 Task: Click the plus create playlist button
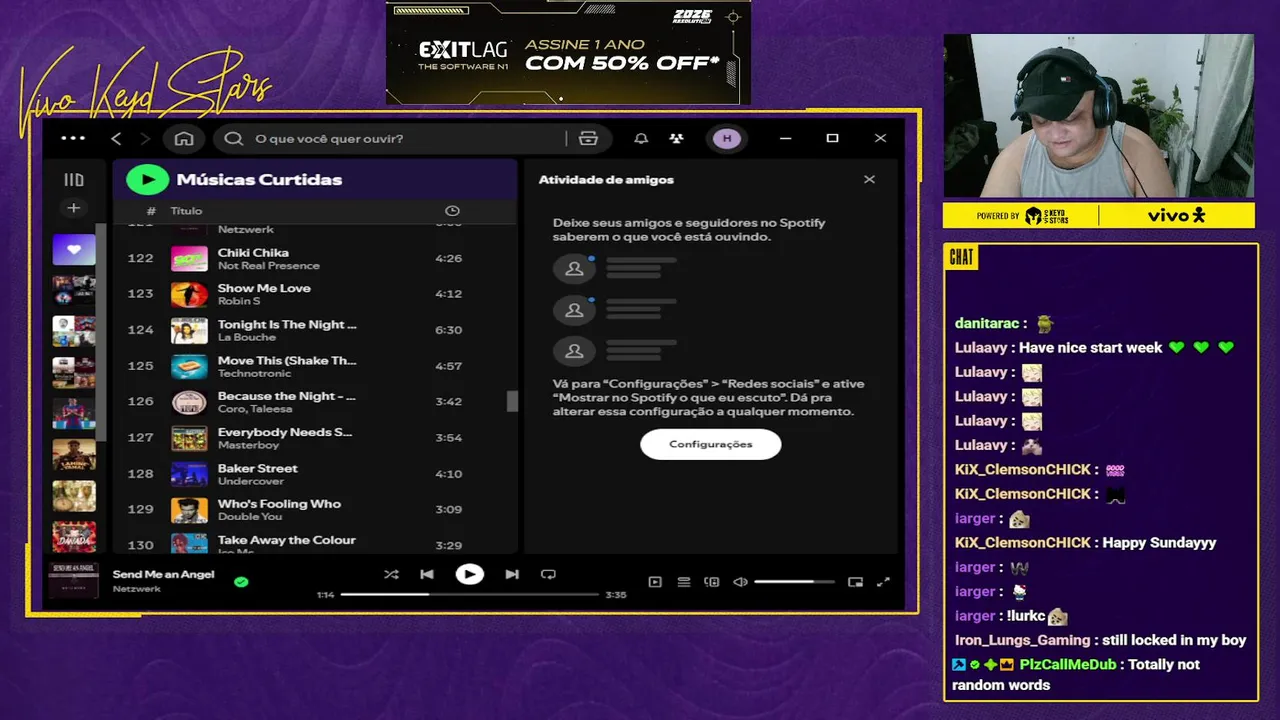tap(74, 208)
